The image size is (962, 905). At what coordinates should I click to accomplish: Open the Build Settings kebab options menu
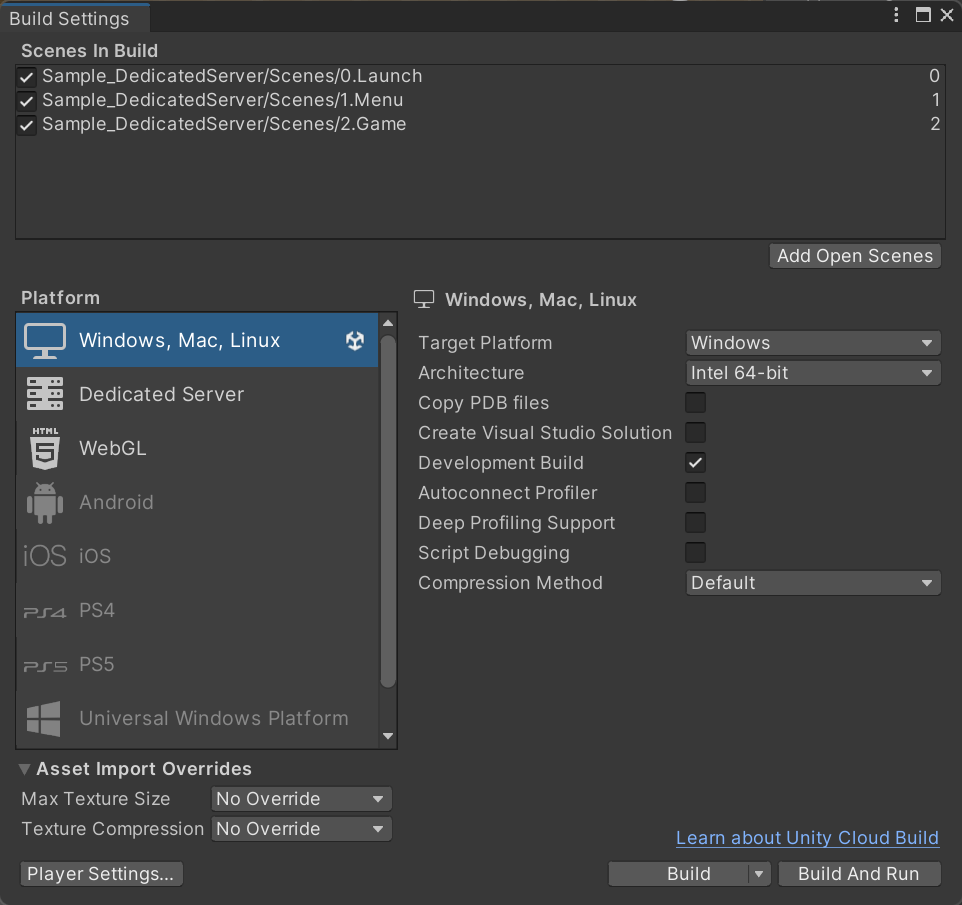click(x=896, y=15)
